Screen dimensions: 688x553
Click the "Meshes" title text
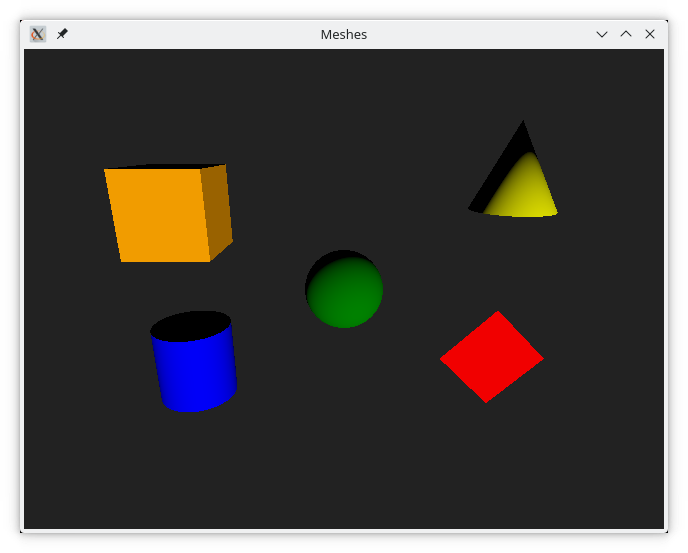pyautogui.click(x=343, y=34)
